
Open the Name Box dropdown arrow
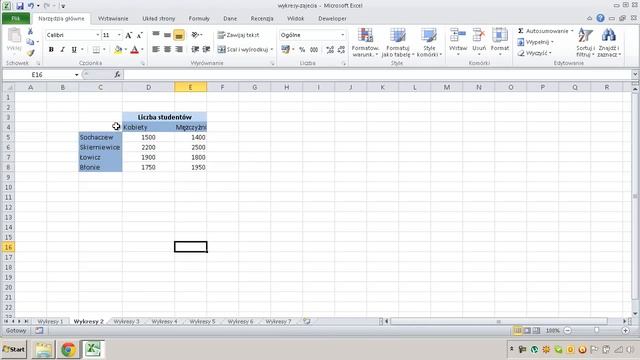coord(76,75)
